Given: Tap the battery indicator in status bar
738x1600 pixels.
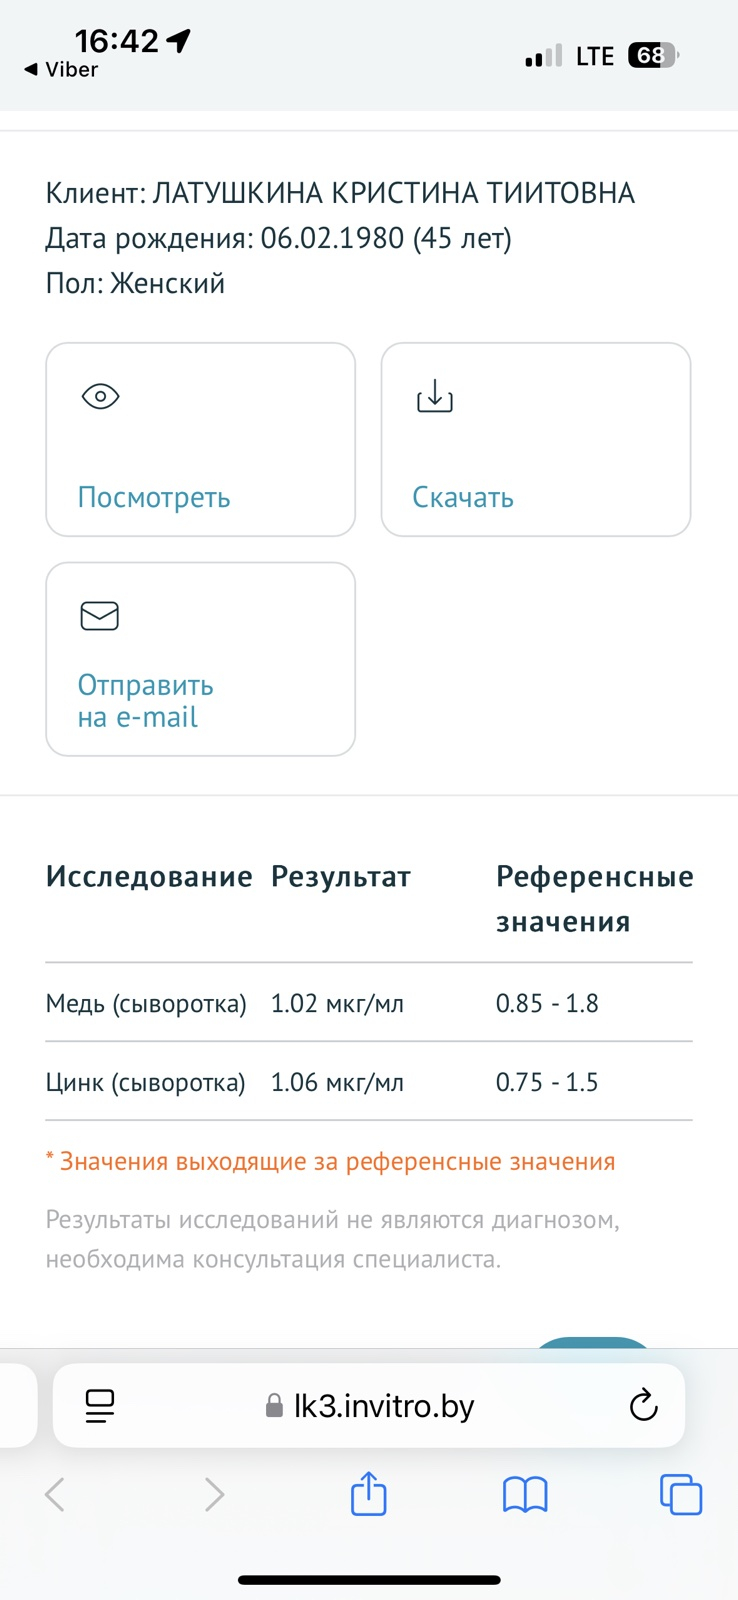Looking at the screenshot, I should click(653, 56).
